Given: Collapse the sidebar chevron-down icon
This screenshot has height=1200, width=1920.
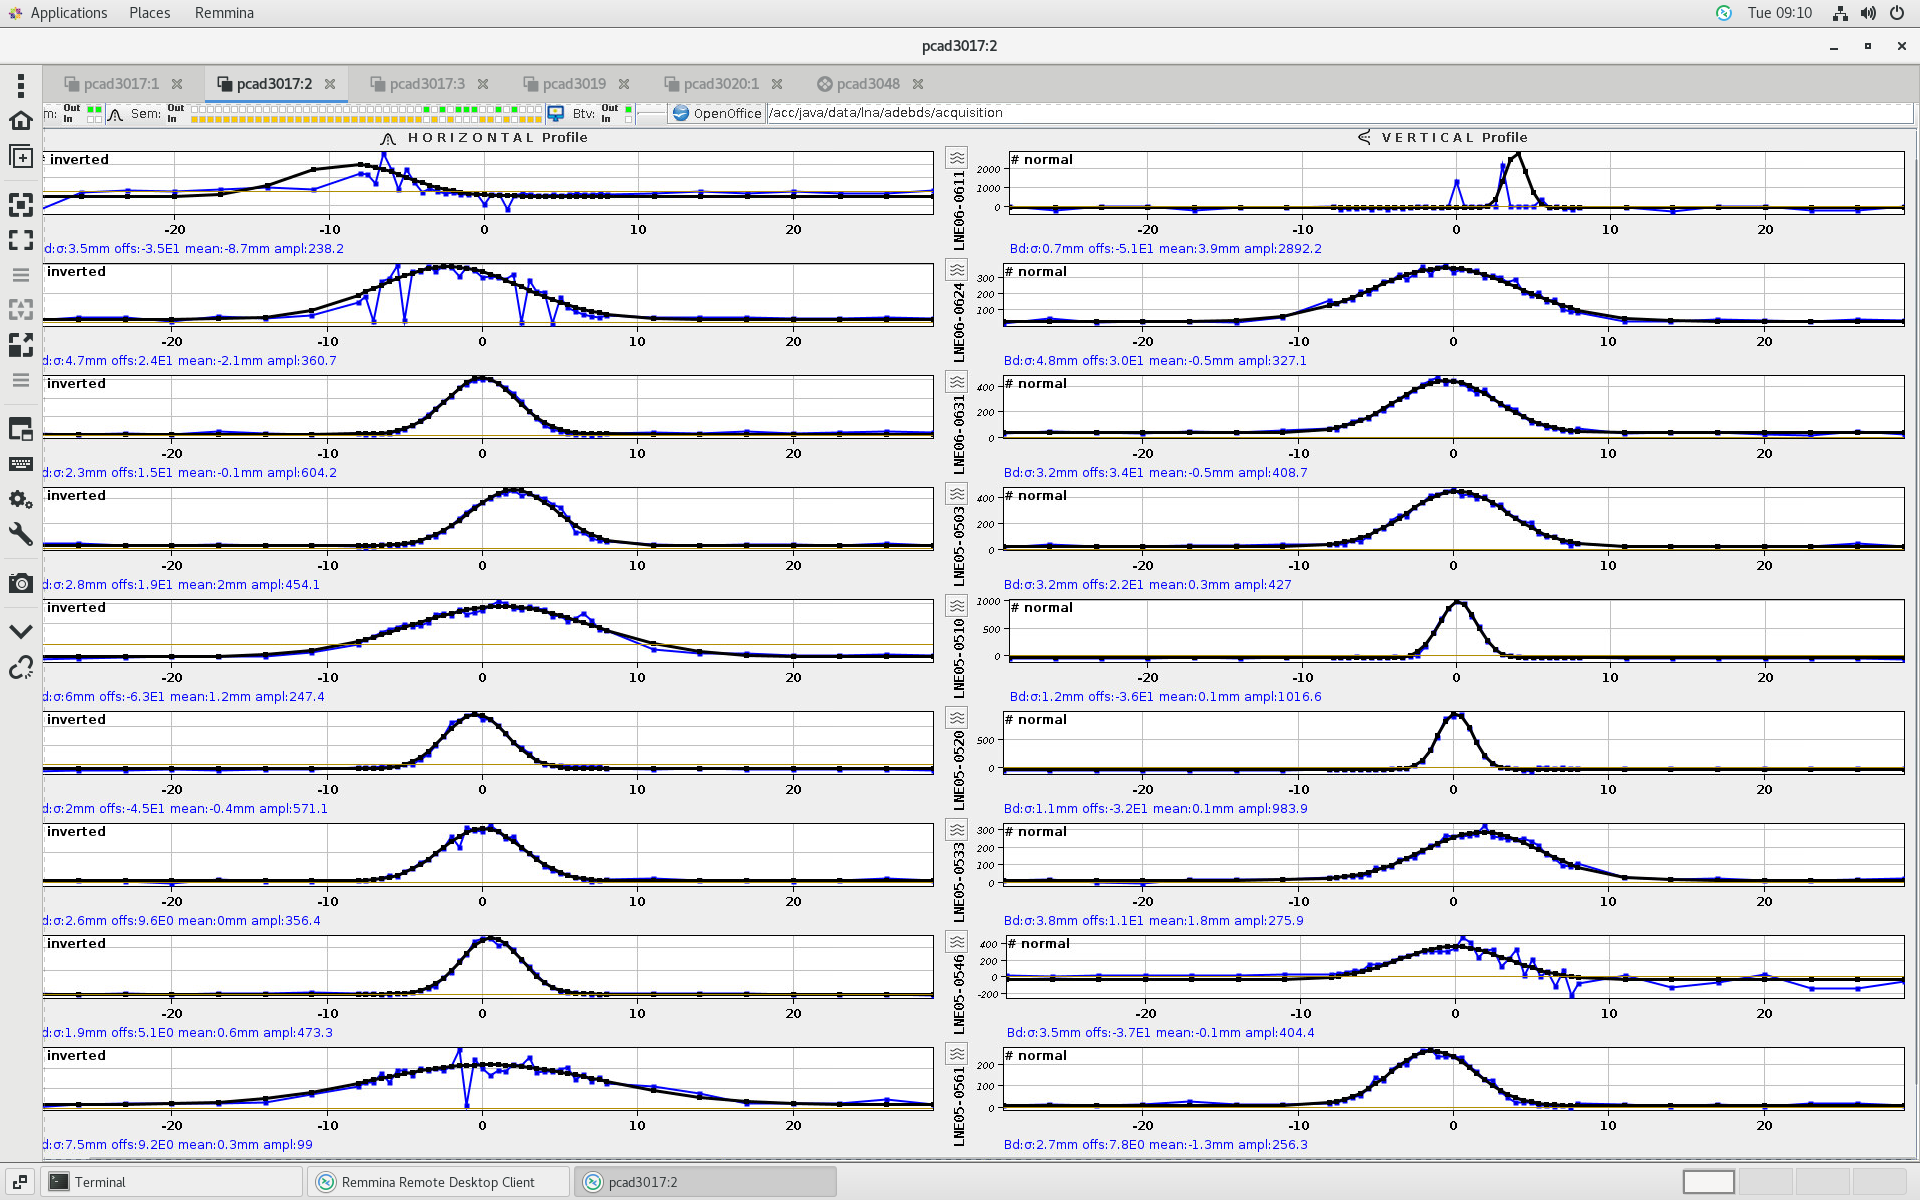Looking at the screenshot, I should click(20, 632).
